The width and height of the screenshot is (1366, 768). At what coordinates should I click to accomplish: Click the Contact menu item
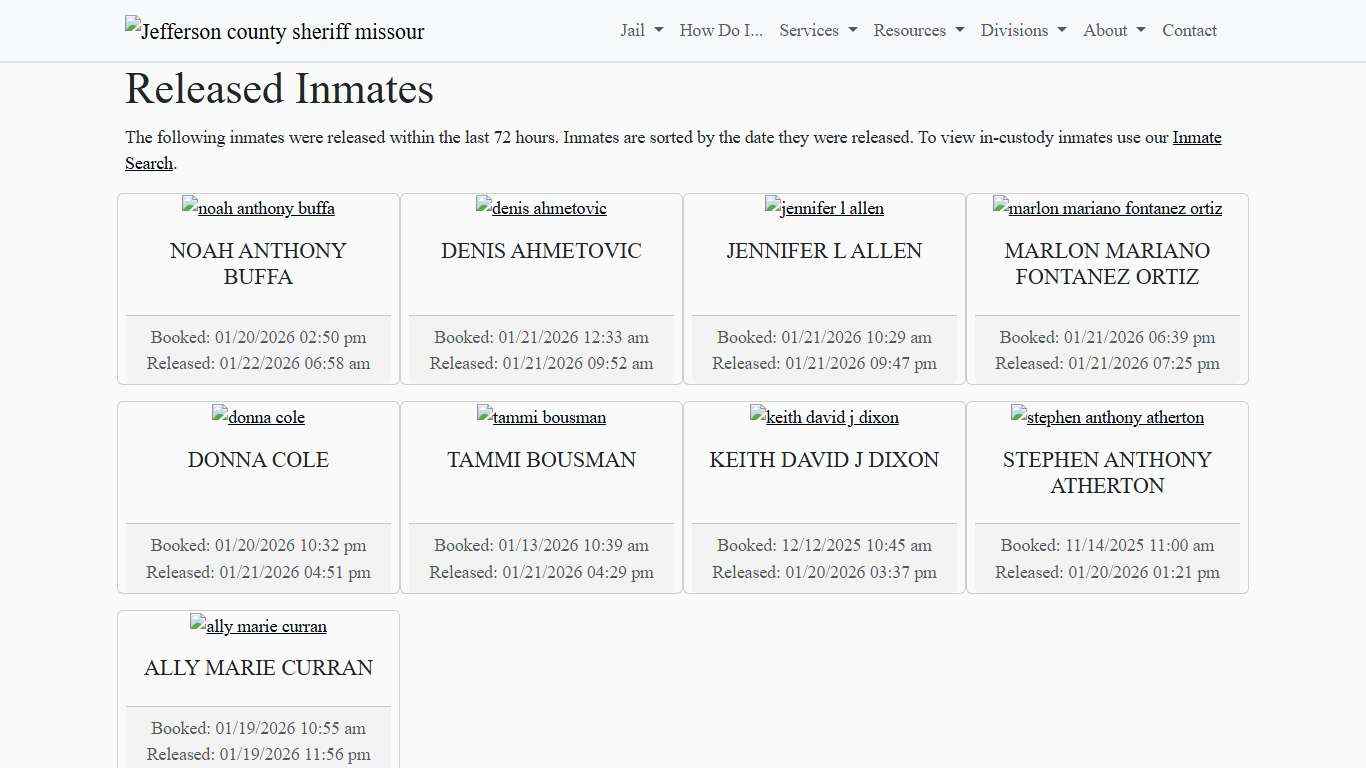point(1189,30)
